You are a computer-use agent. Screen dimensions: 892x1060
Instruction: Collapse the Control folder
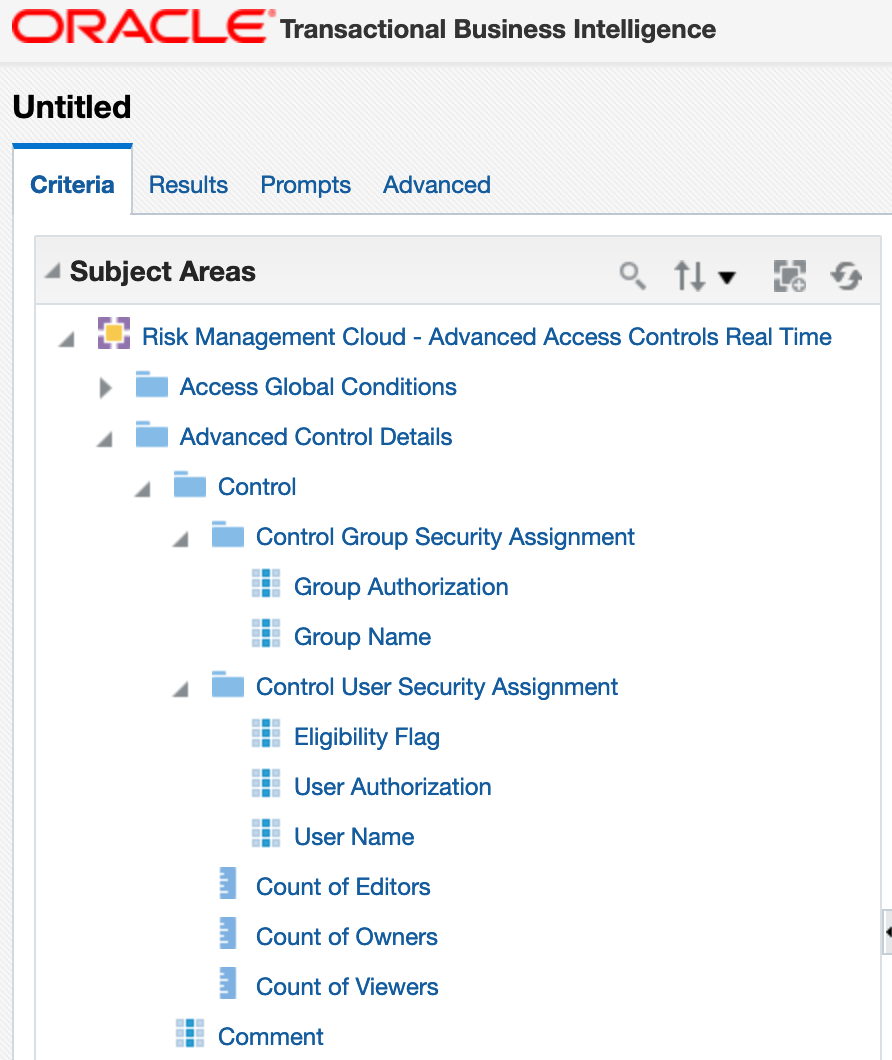pyautogui.click(x=142, y=489)
